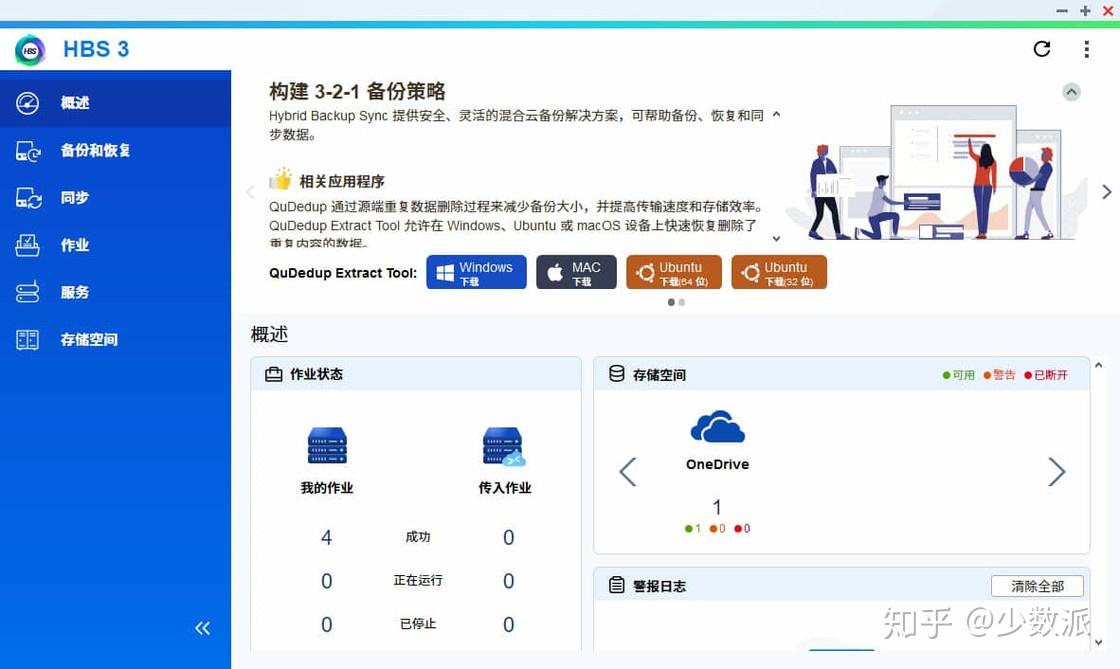
Task: Click the 警告 orange legend indicator
Action: pos(999,375)
